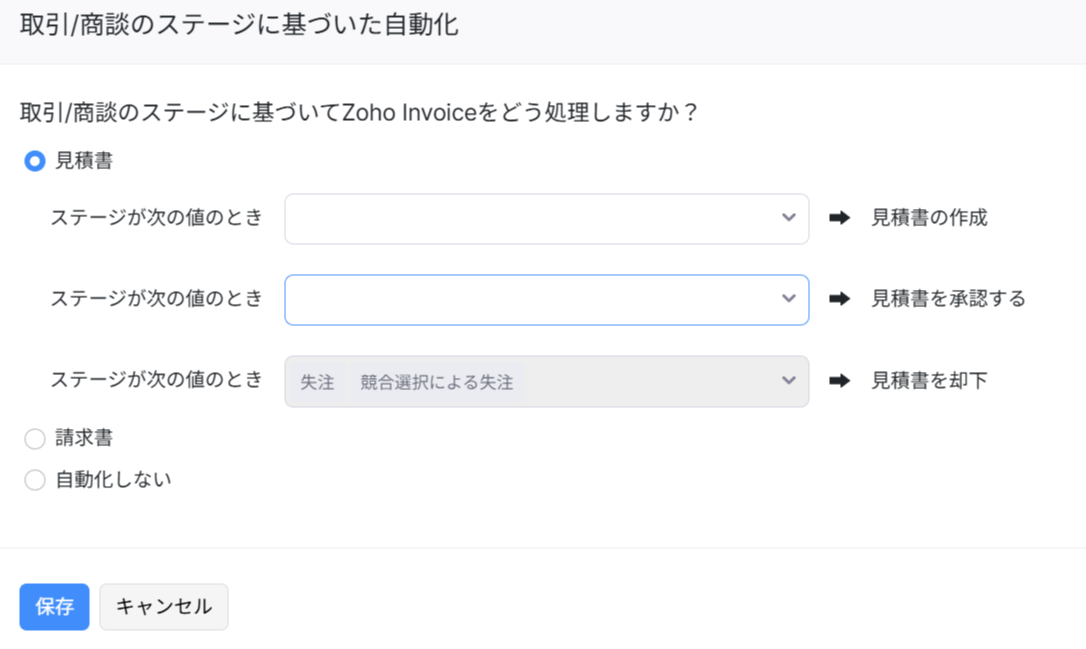Click the 競合選択による失注 stage tag
This screenshot has width=1086, height=649.
click(x=437, y=382)
